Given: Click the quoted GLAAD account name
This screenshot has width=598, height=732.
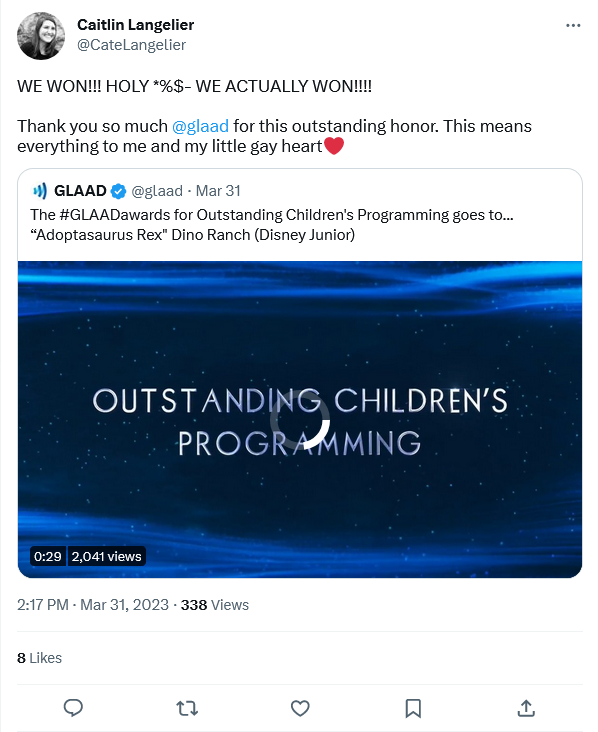Looking at the screenshot, I should click(80, 191).
